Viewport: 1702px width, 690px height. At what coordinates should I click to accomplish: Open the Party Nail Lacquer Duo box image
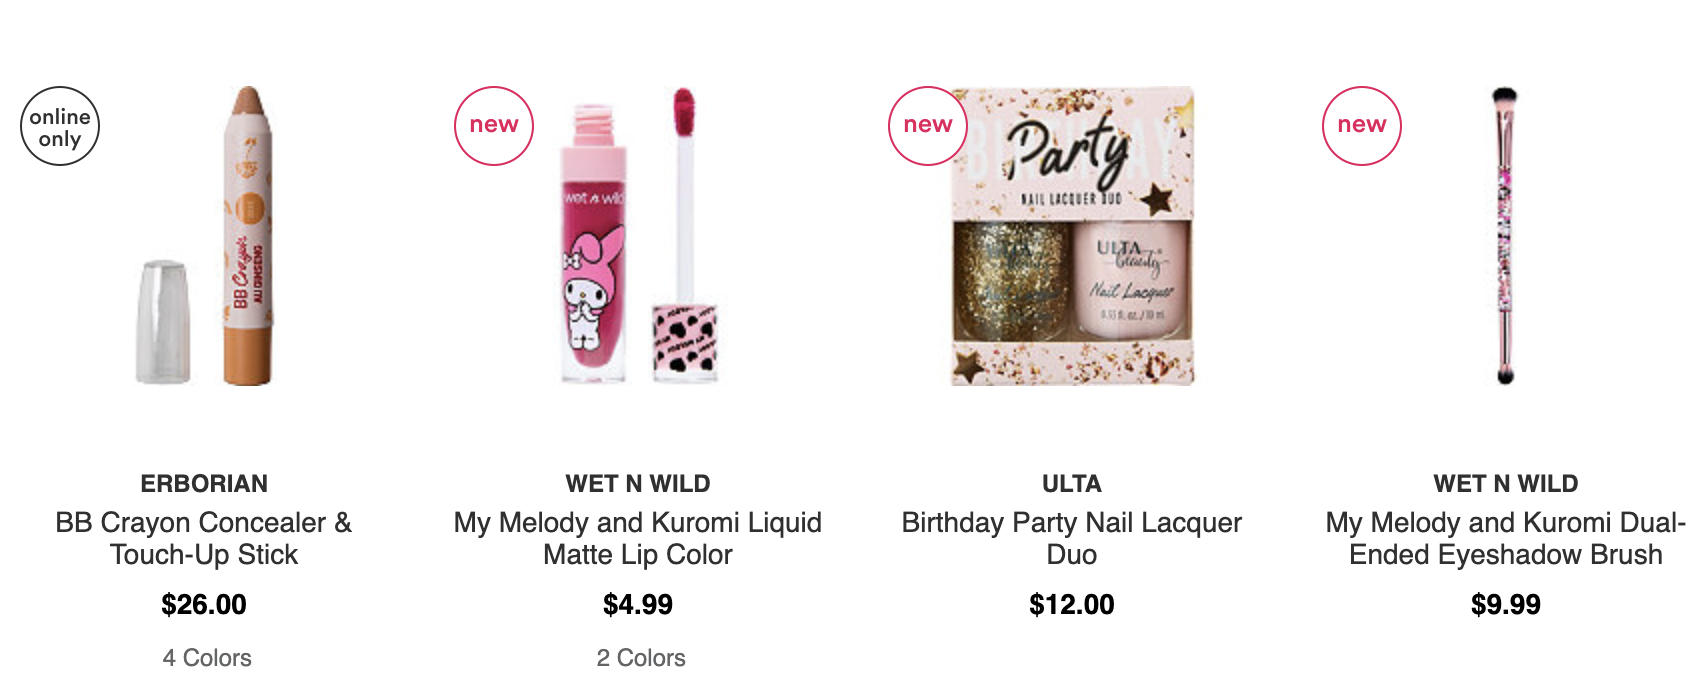[x=1072, y=236]
